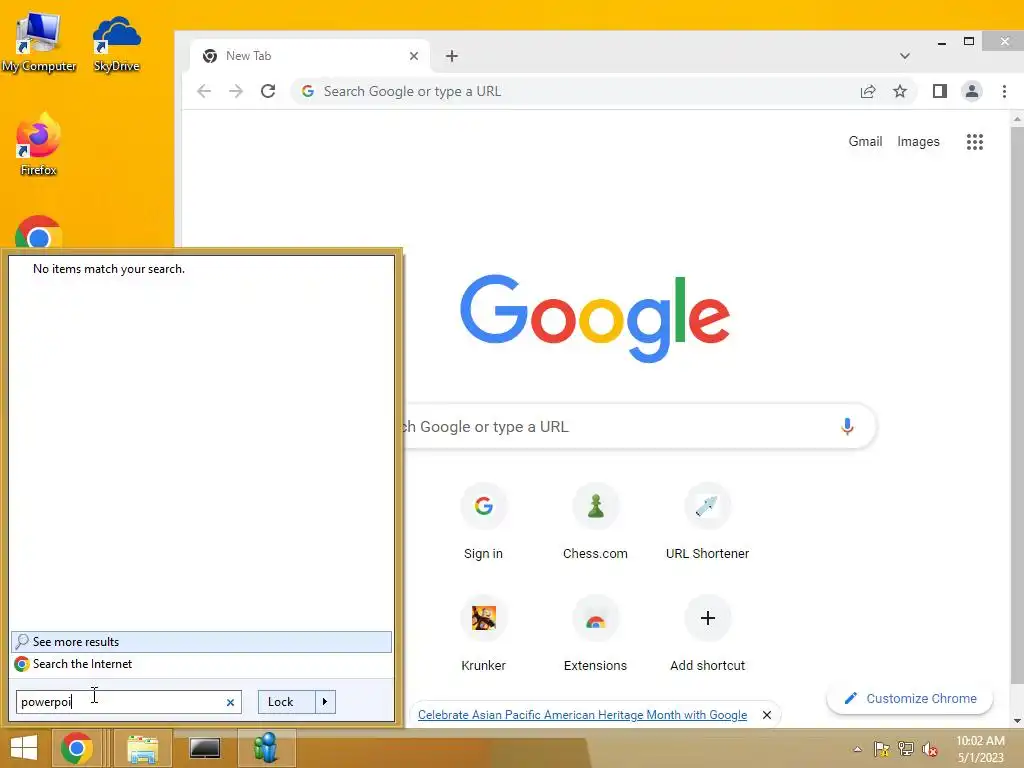Viewport: 1024px width, 768px height.
Task: Click the Images link
Action: (918, 142)
